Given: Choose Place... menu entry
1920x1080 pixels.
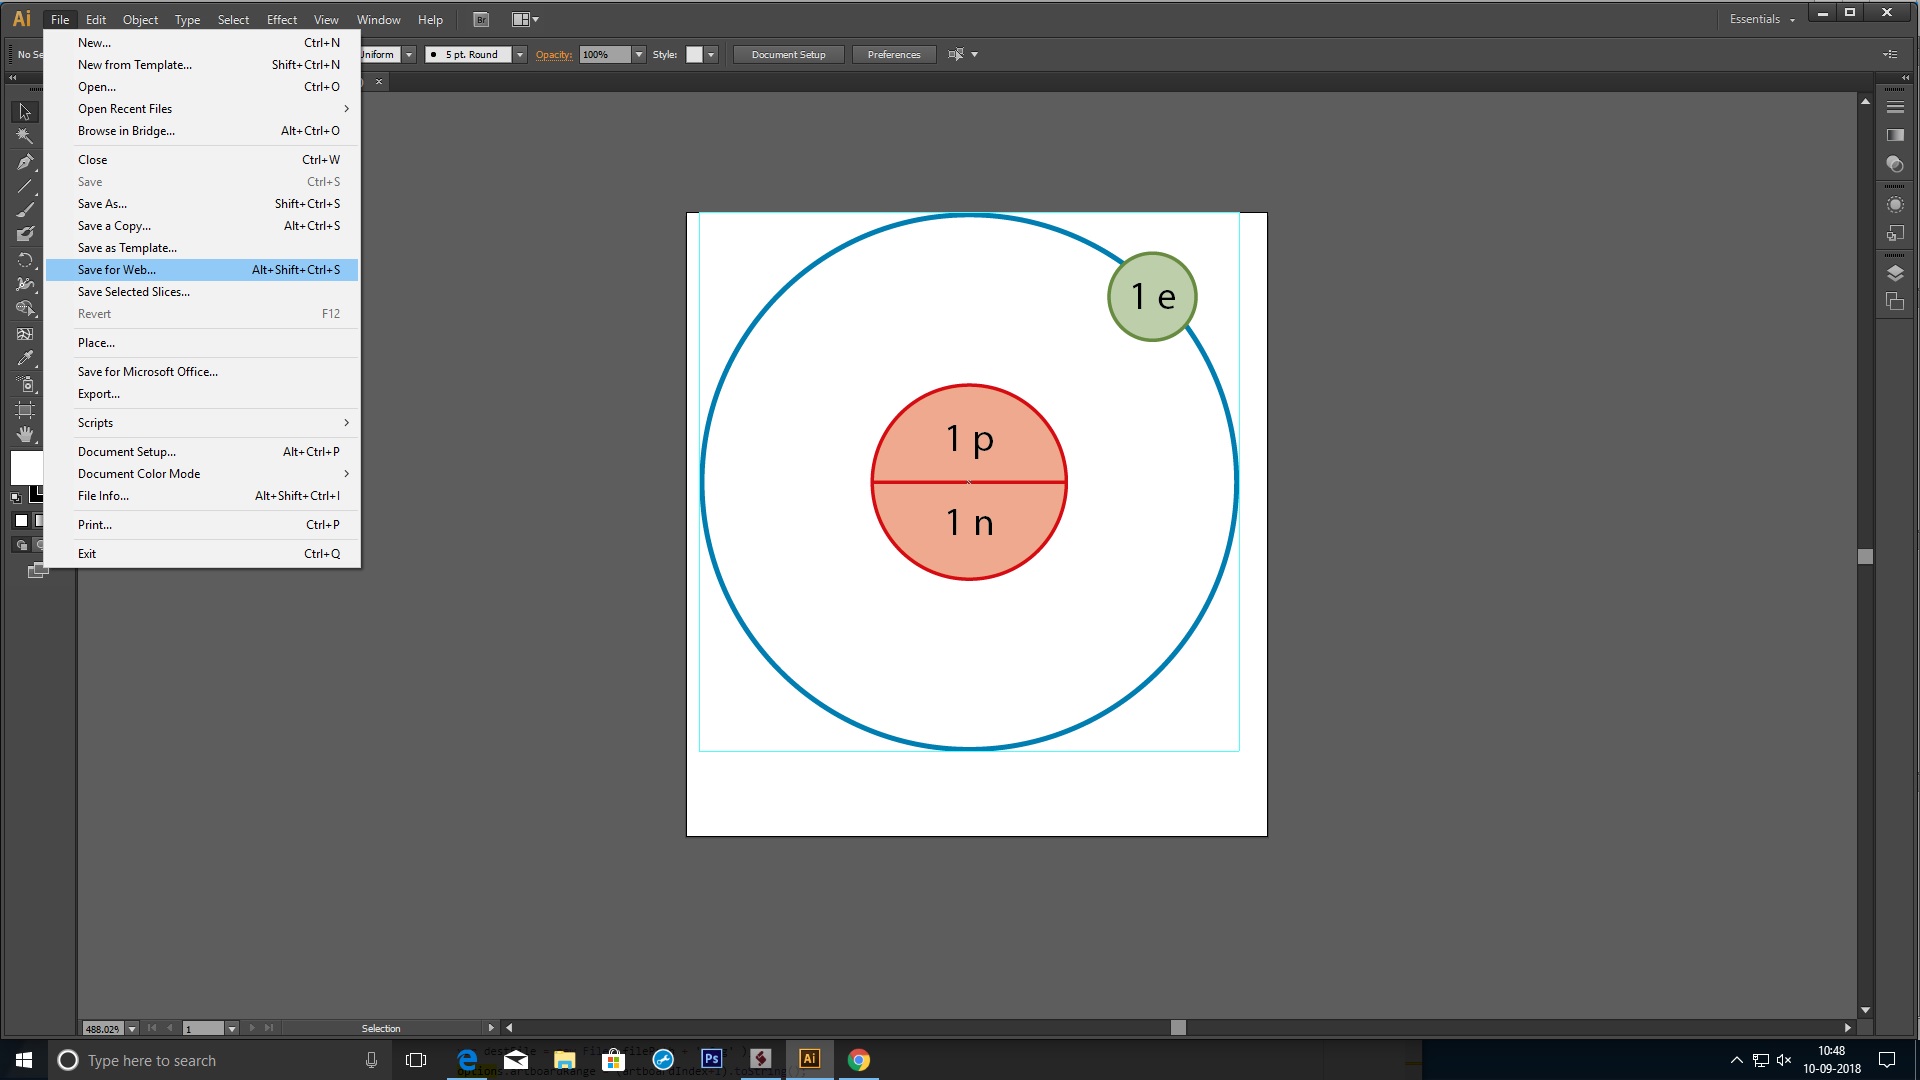Looking at the screenshot, I should [x=202, y=343].
